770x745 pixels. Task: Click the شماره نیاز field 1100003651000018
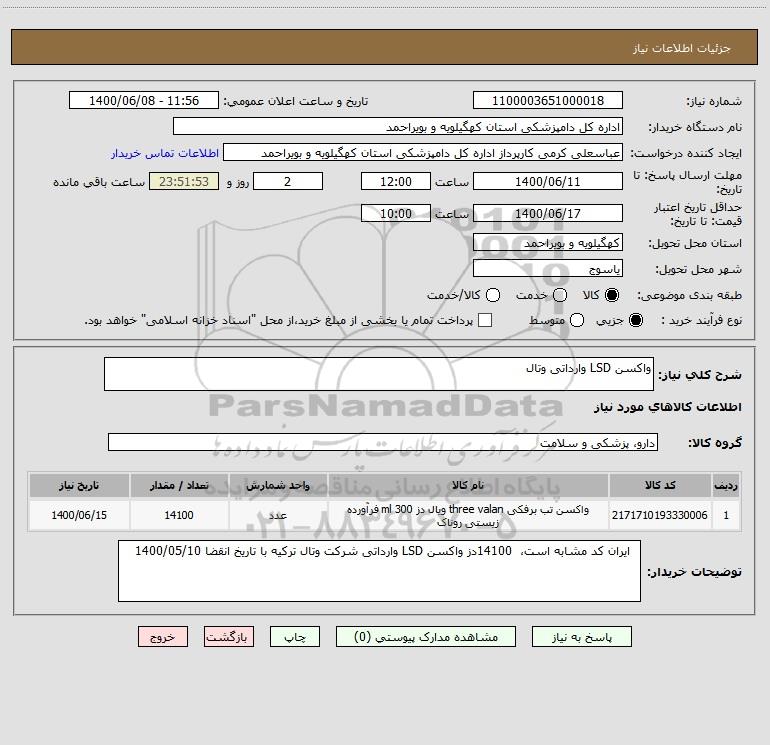[548, 100]
